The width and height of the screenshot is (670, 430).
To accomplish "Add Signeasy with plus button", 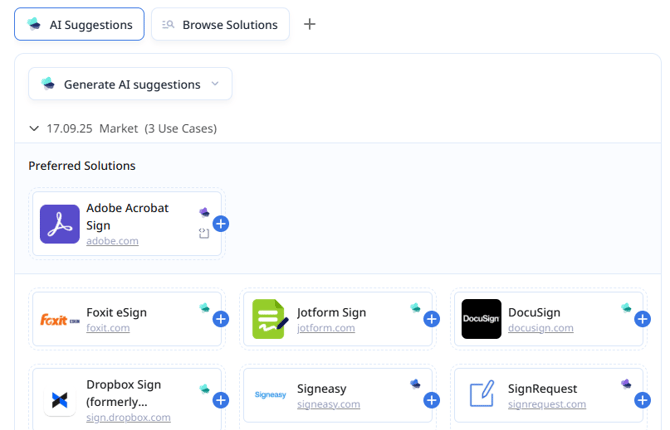I will pos(432,400).
